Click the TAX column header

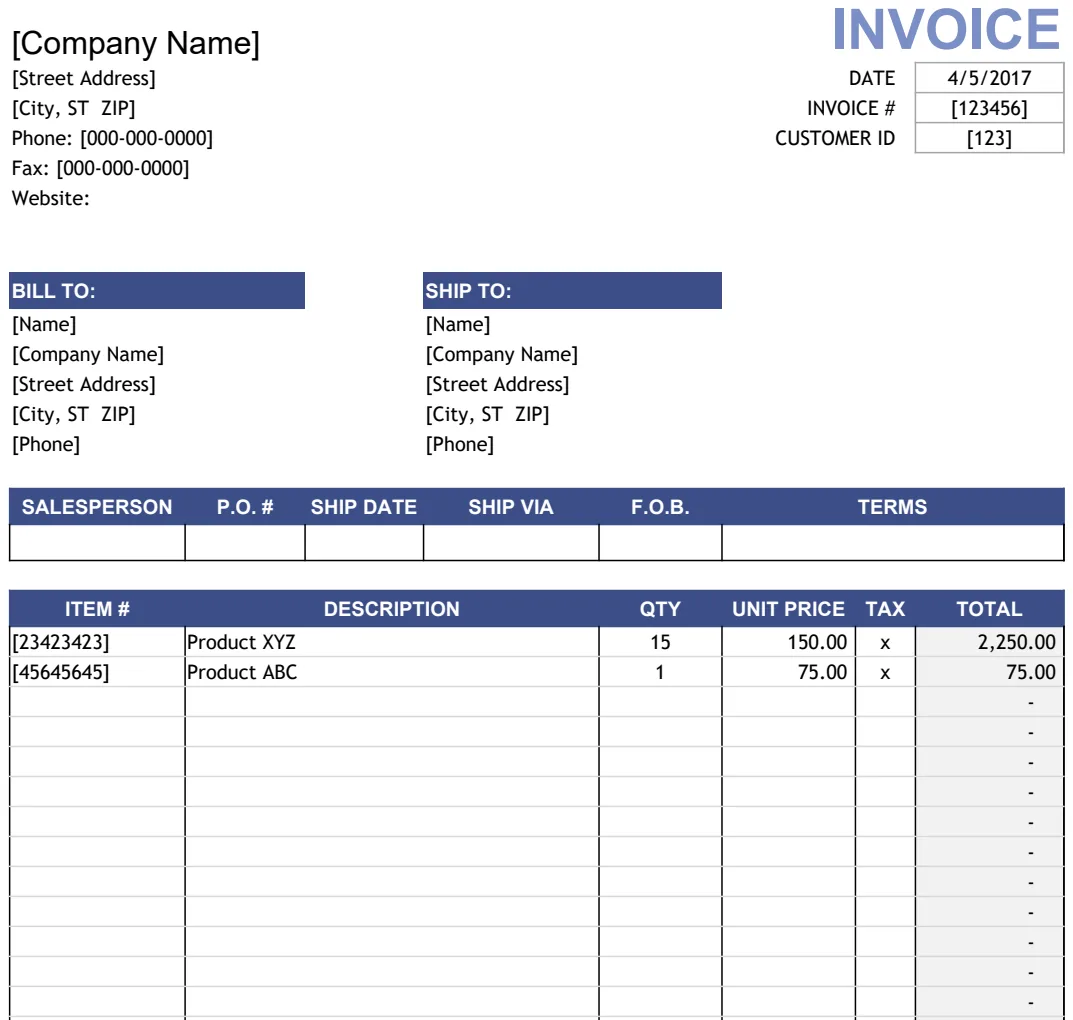click(x=885, y=609)
